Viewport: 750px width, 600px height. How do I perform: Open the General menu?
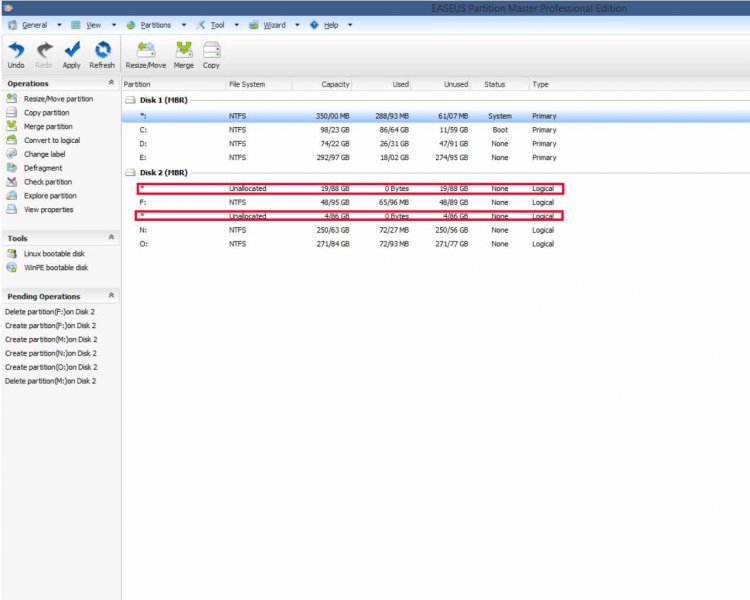click(x=34, y=25)
